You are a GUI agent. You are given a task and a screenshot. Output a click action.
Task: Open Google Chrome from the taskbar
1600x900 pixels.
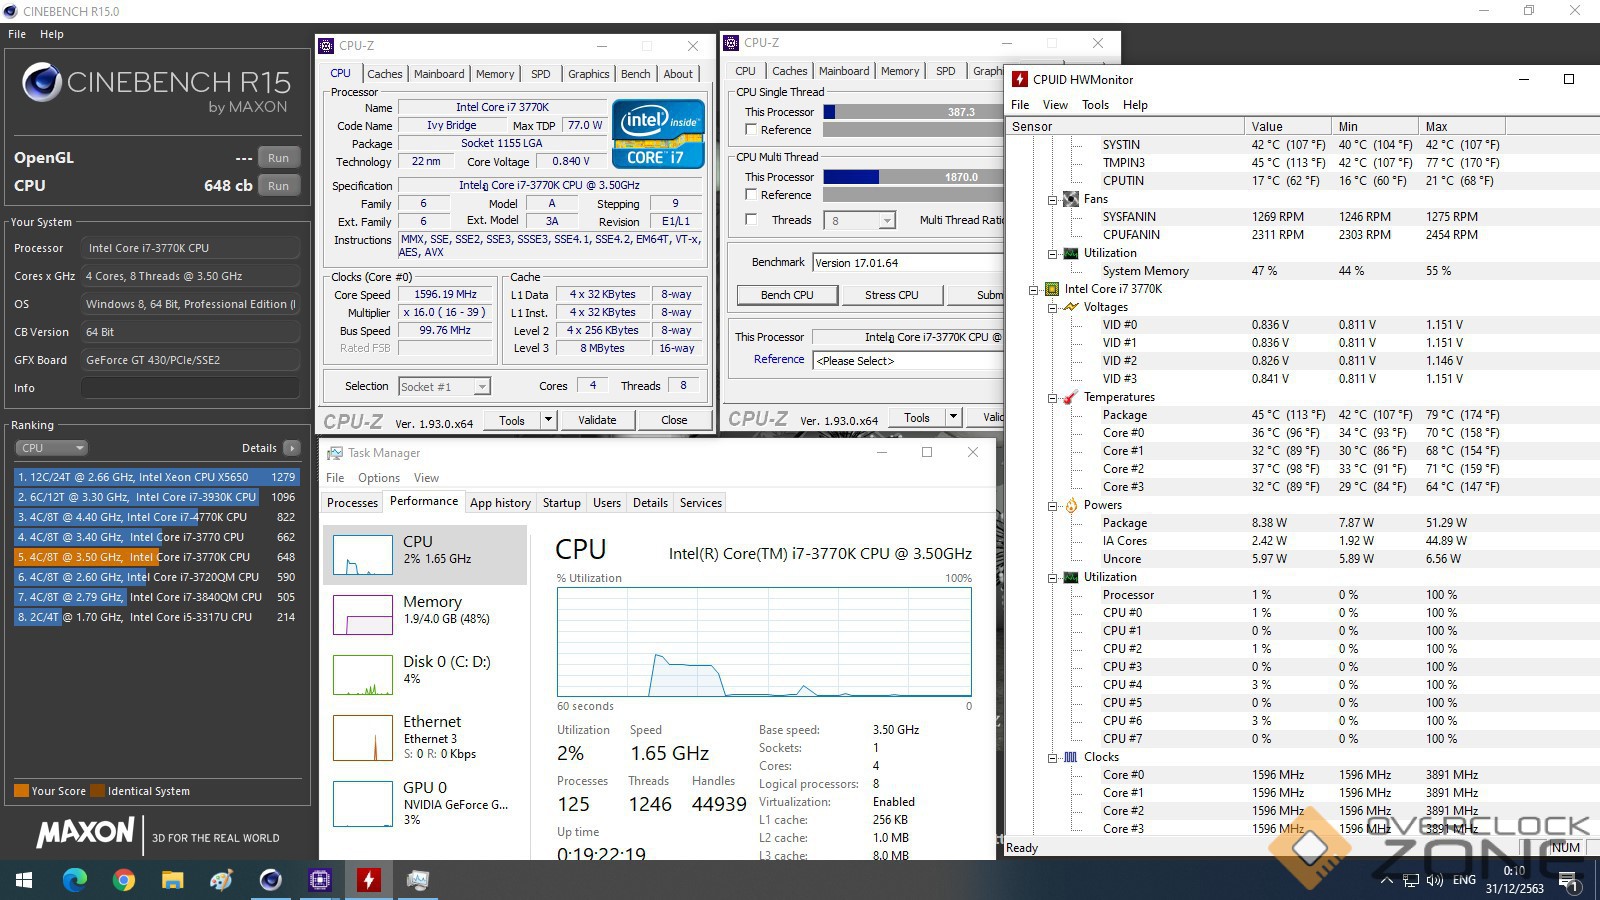coord(124,880)
